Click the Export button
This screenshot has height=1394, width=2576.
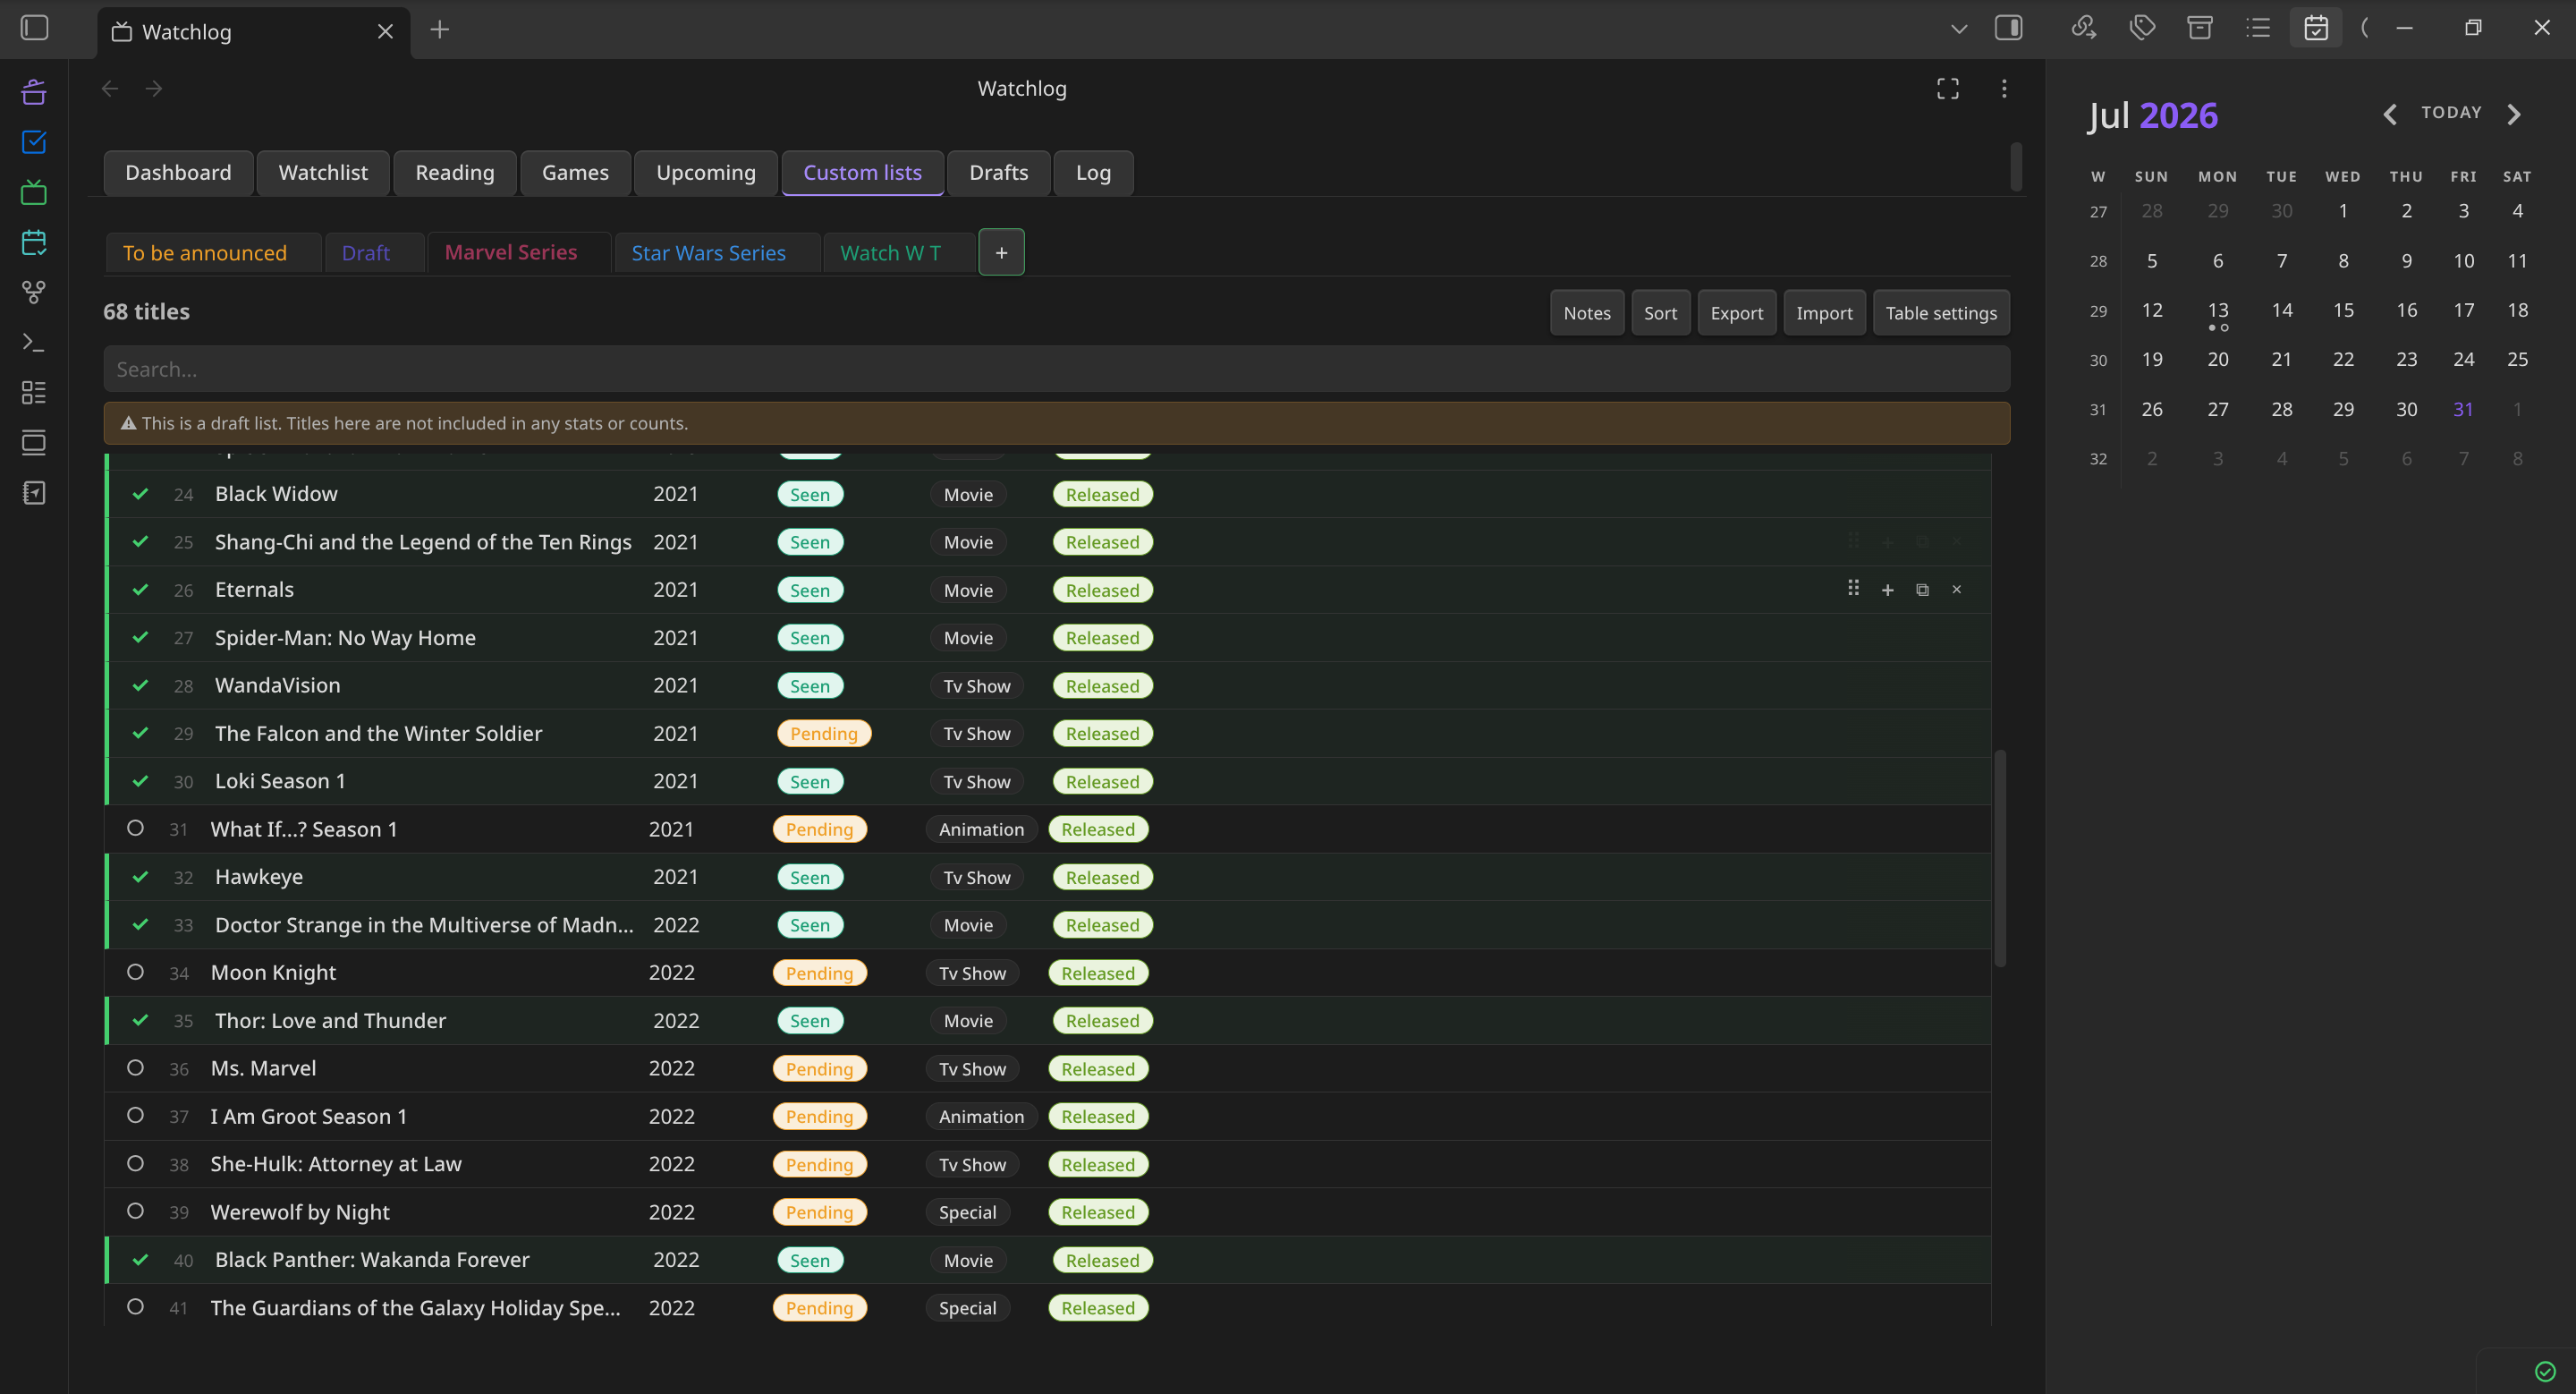[1737, 313]
